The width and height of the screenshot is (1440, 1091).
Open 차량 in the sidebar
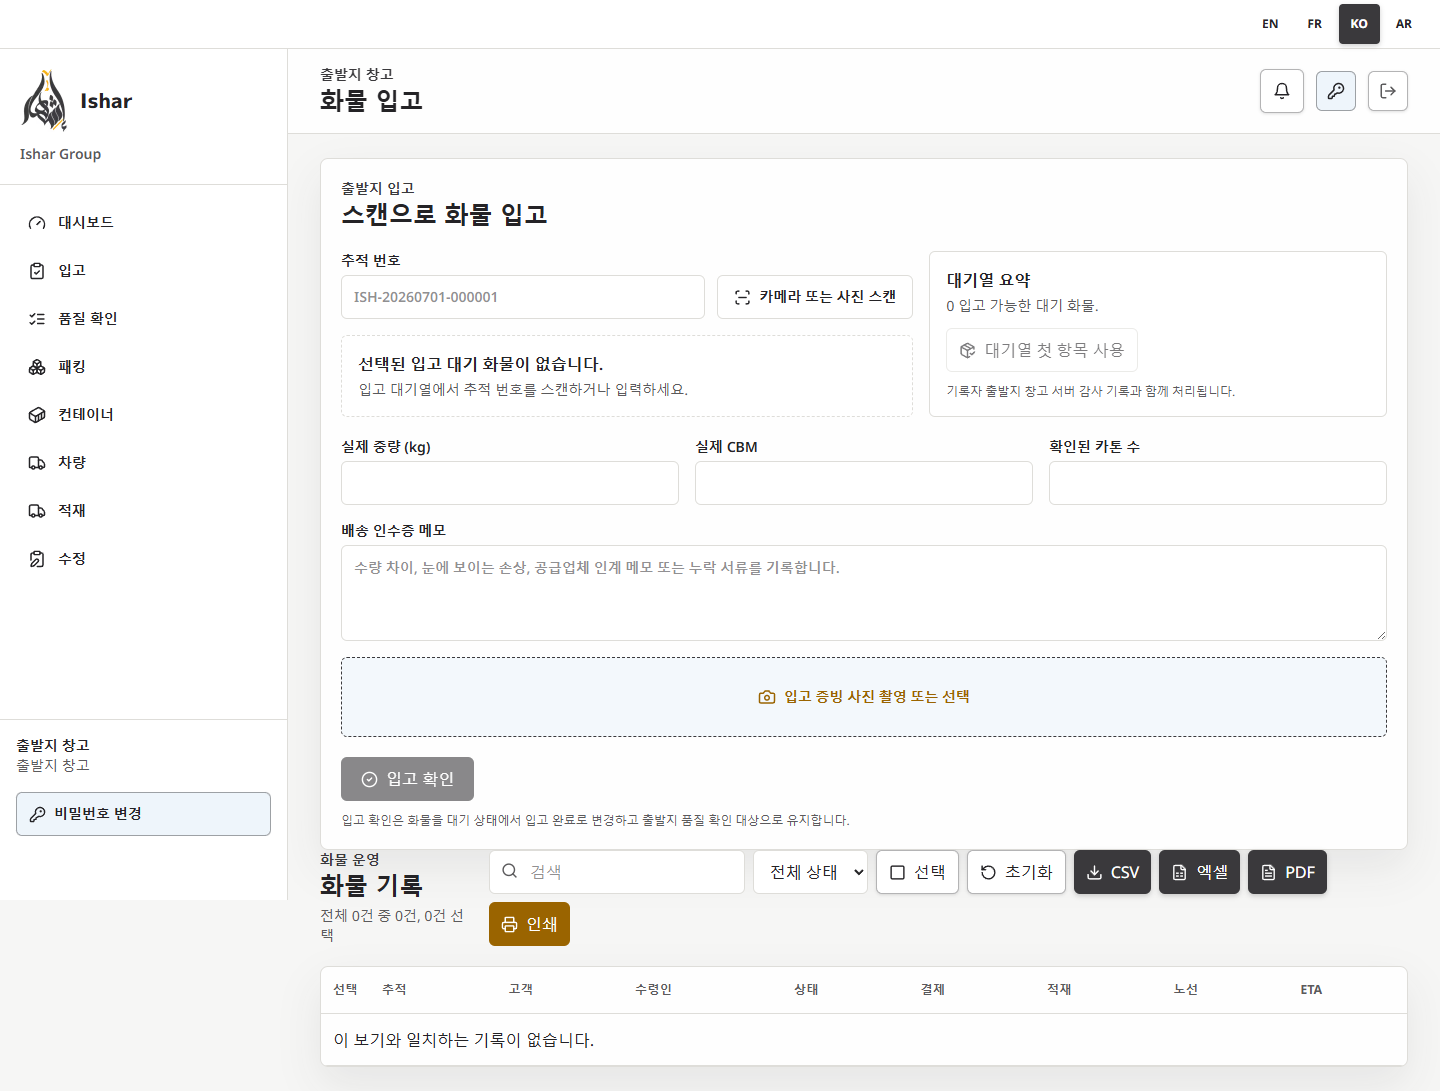tap(143, 462)
